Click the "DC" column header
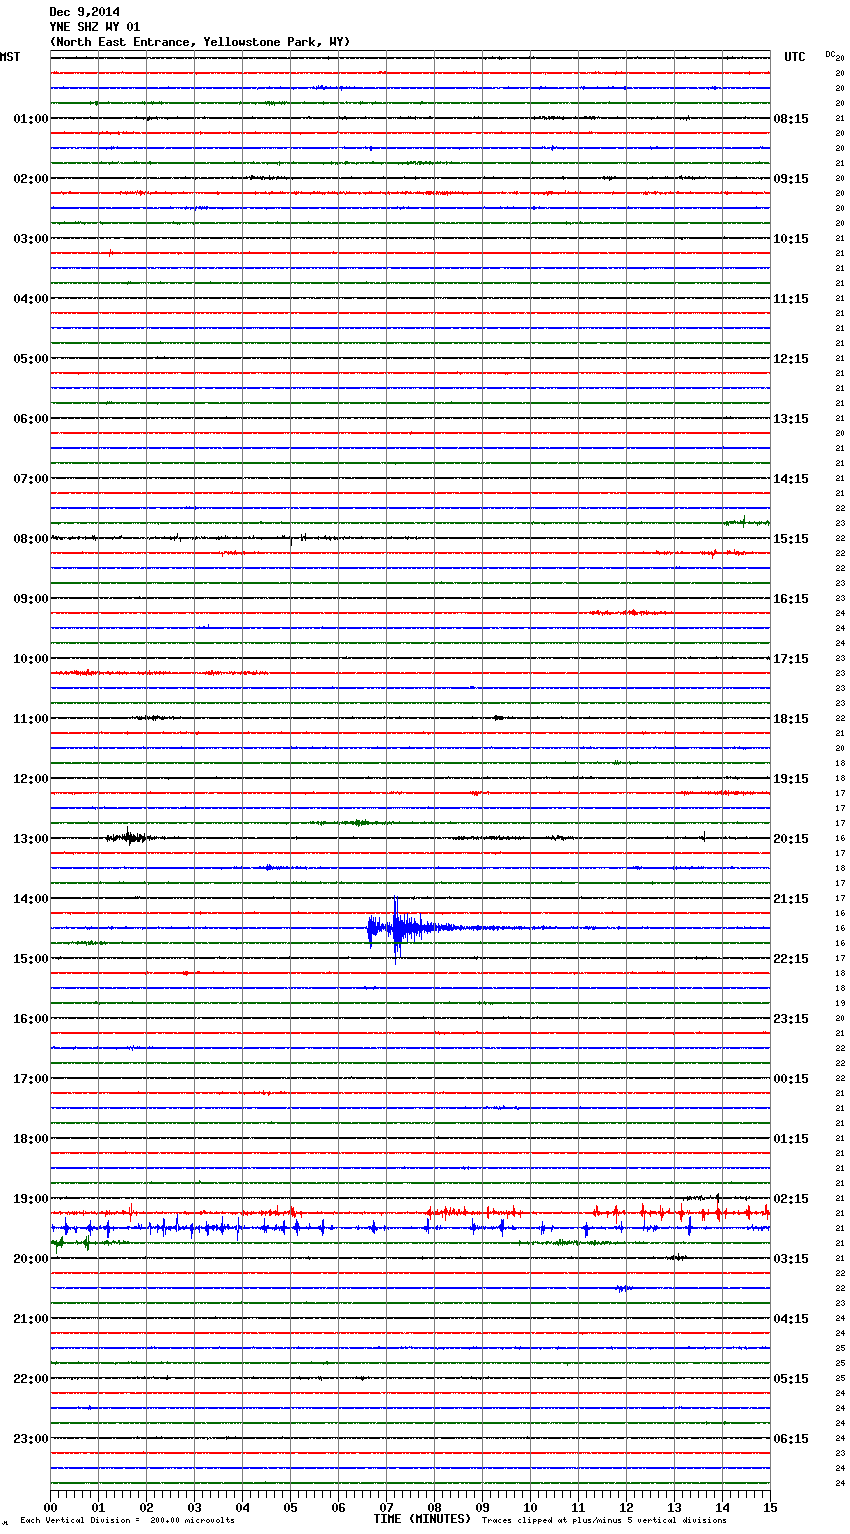 tap(830, 54)
